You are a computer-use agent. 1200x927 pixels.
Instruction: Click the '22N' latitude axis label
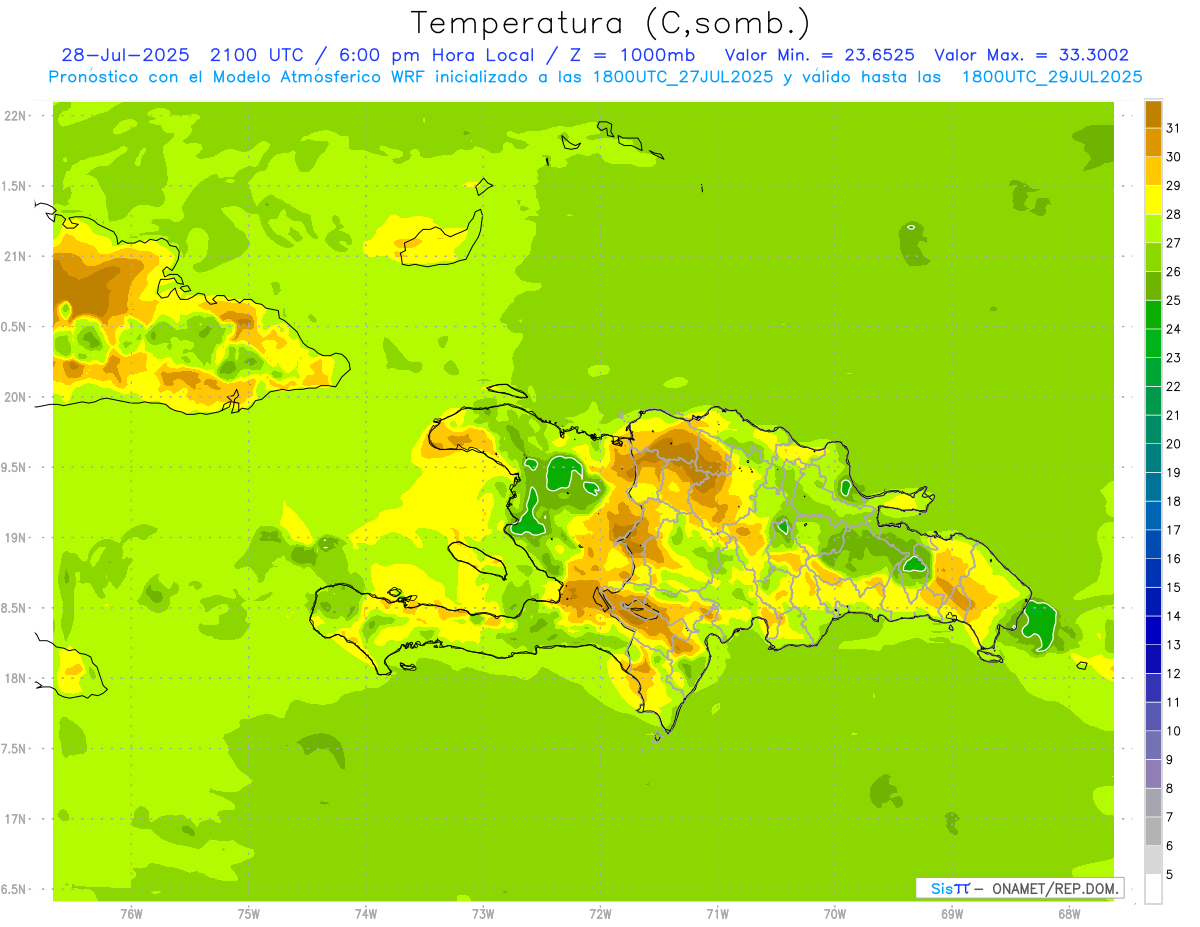[15, 116]
